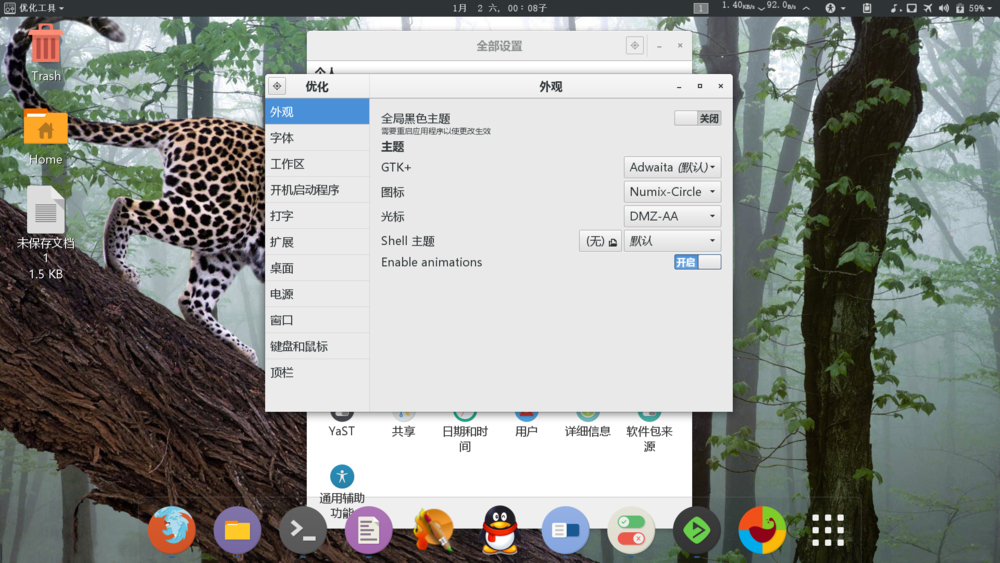Click the display tray icon in top bar
The width and height of the screenshot is (1000, 563).
tap(911, 8)
